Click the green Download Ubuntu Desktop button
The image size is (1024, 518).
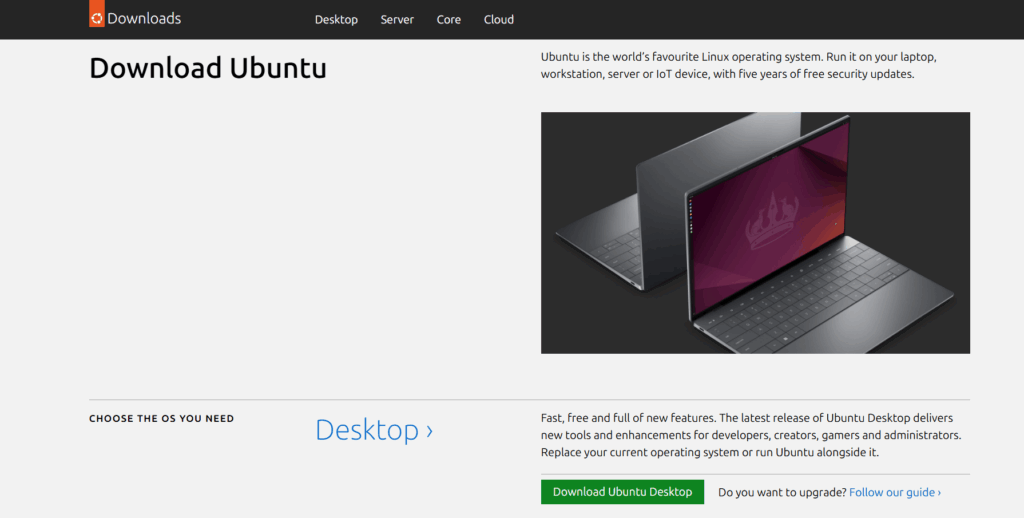point(622,492)
